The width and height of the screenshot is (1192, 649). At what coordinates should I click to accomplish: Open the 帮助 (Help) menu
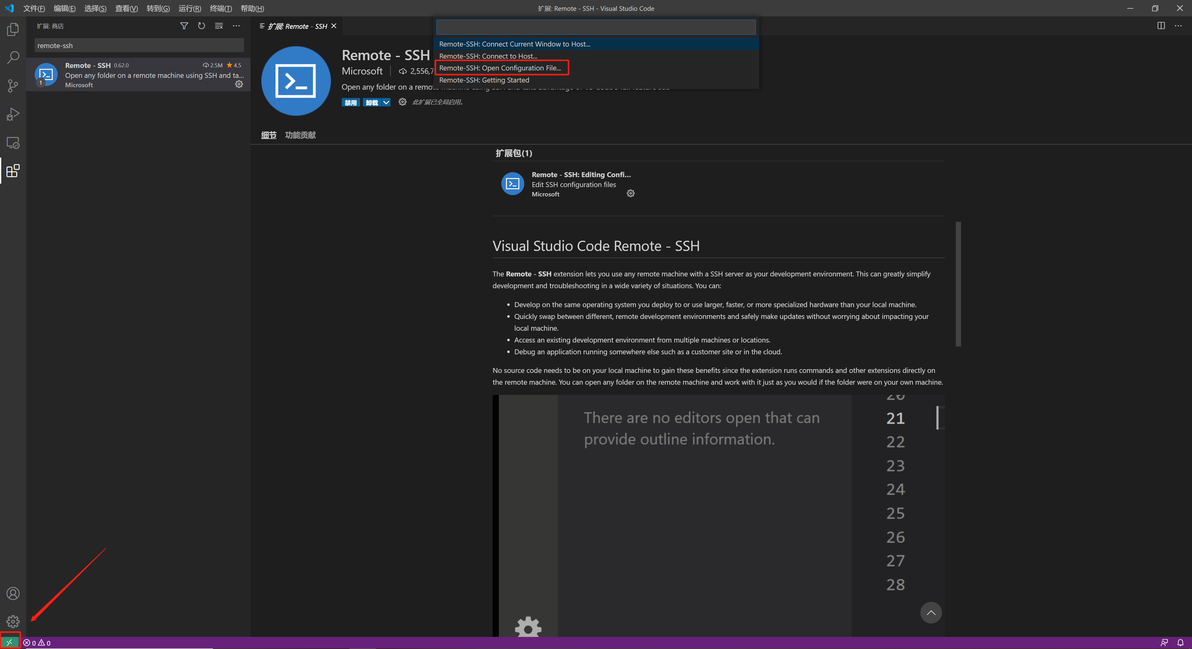(252, 8)
